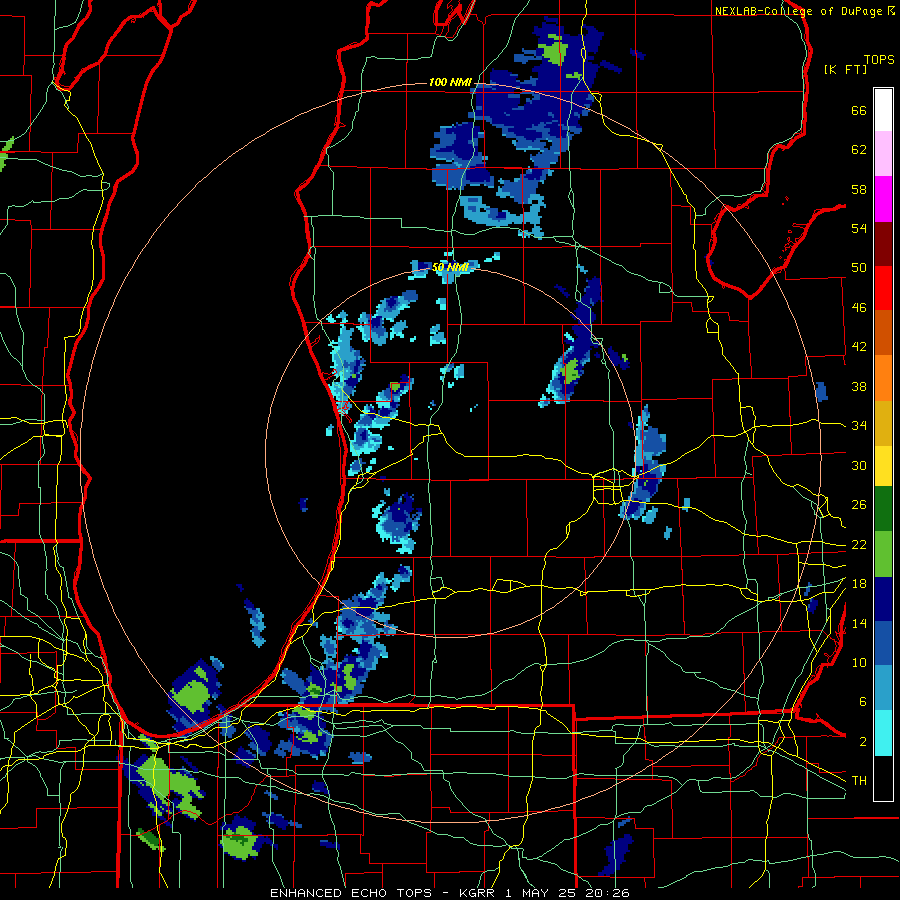The width and height of the screenshot is (900, 900).
Task: Click the 50 NMI range ring label
Action: point(449,267)
